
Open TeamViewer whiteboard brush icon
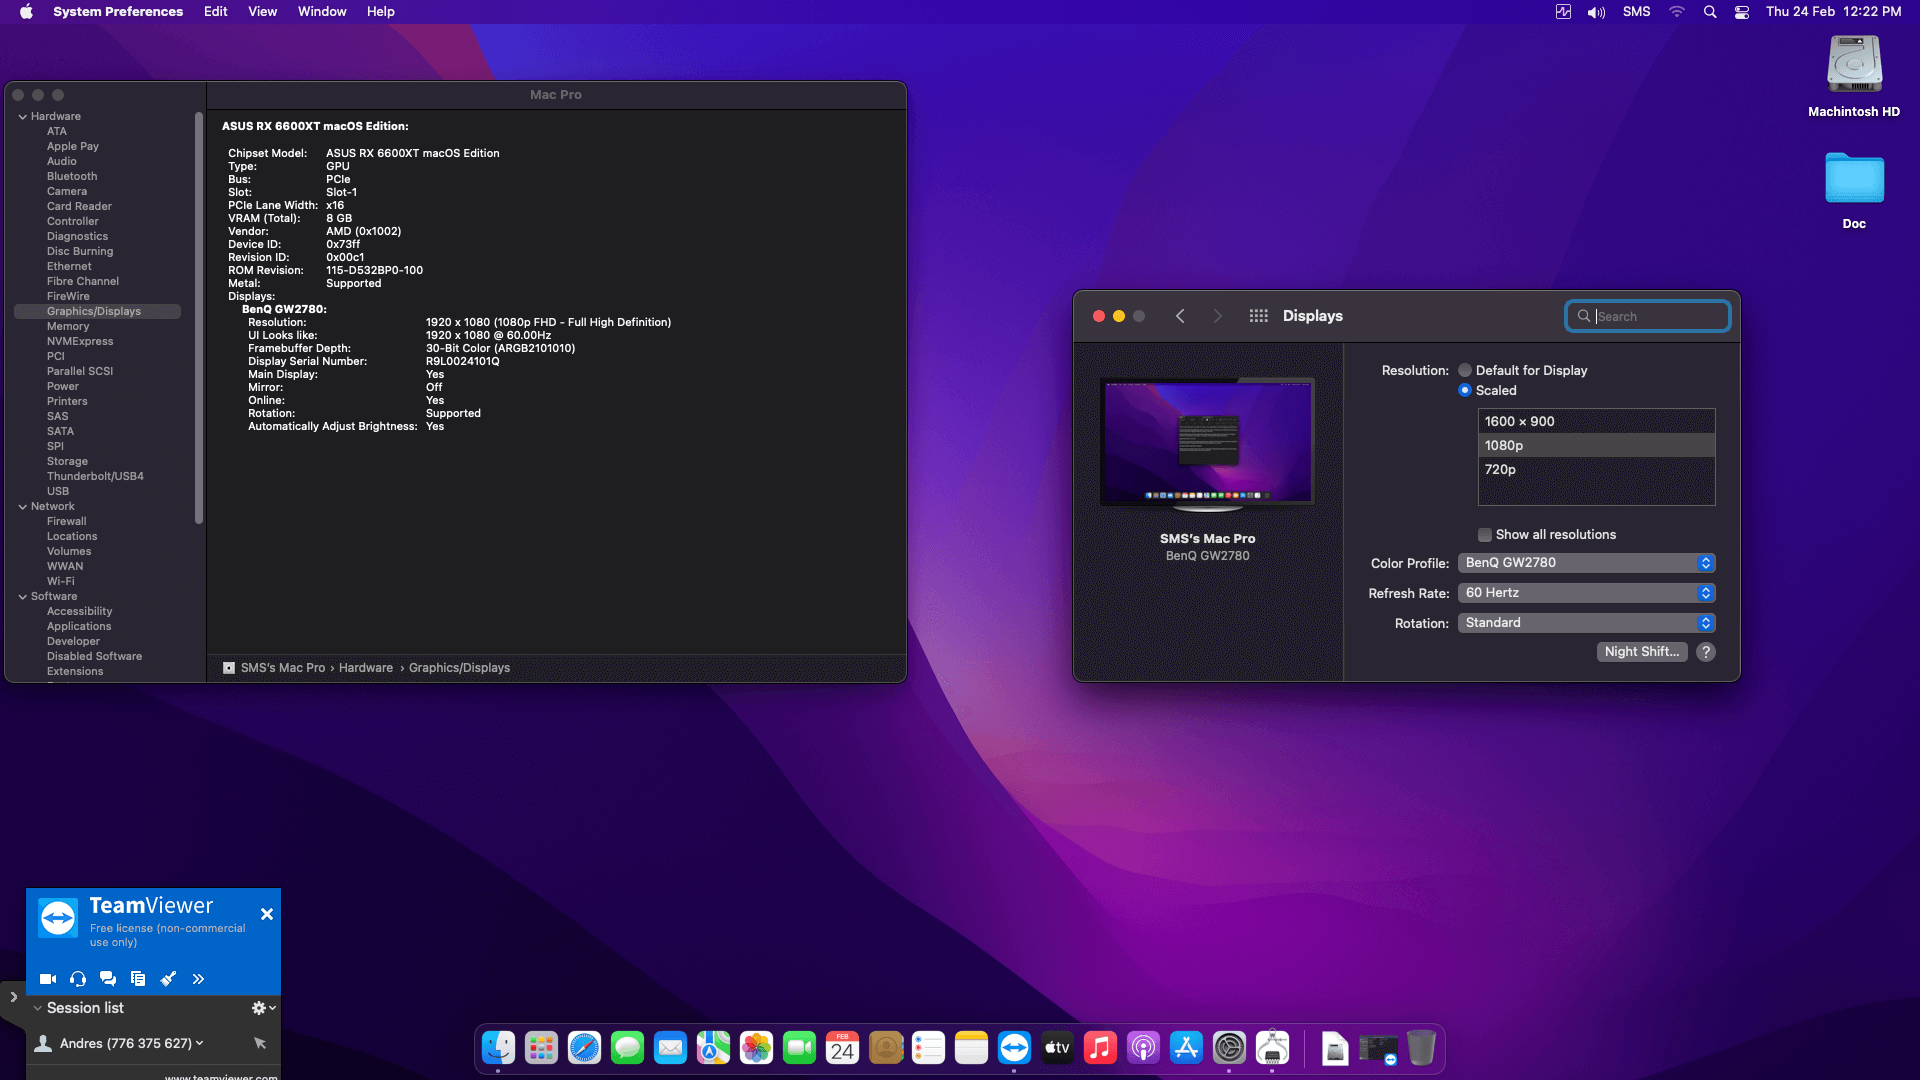(168, 979)
